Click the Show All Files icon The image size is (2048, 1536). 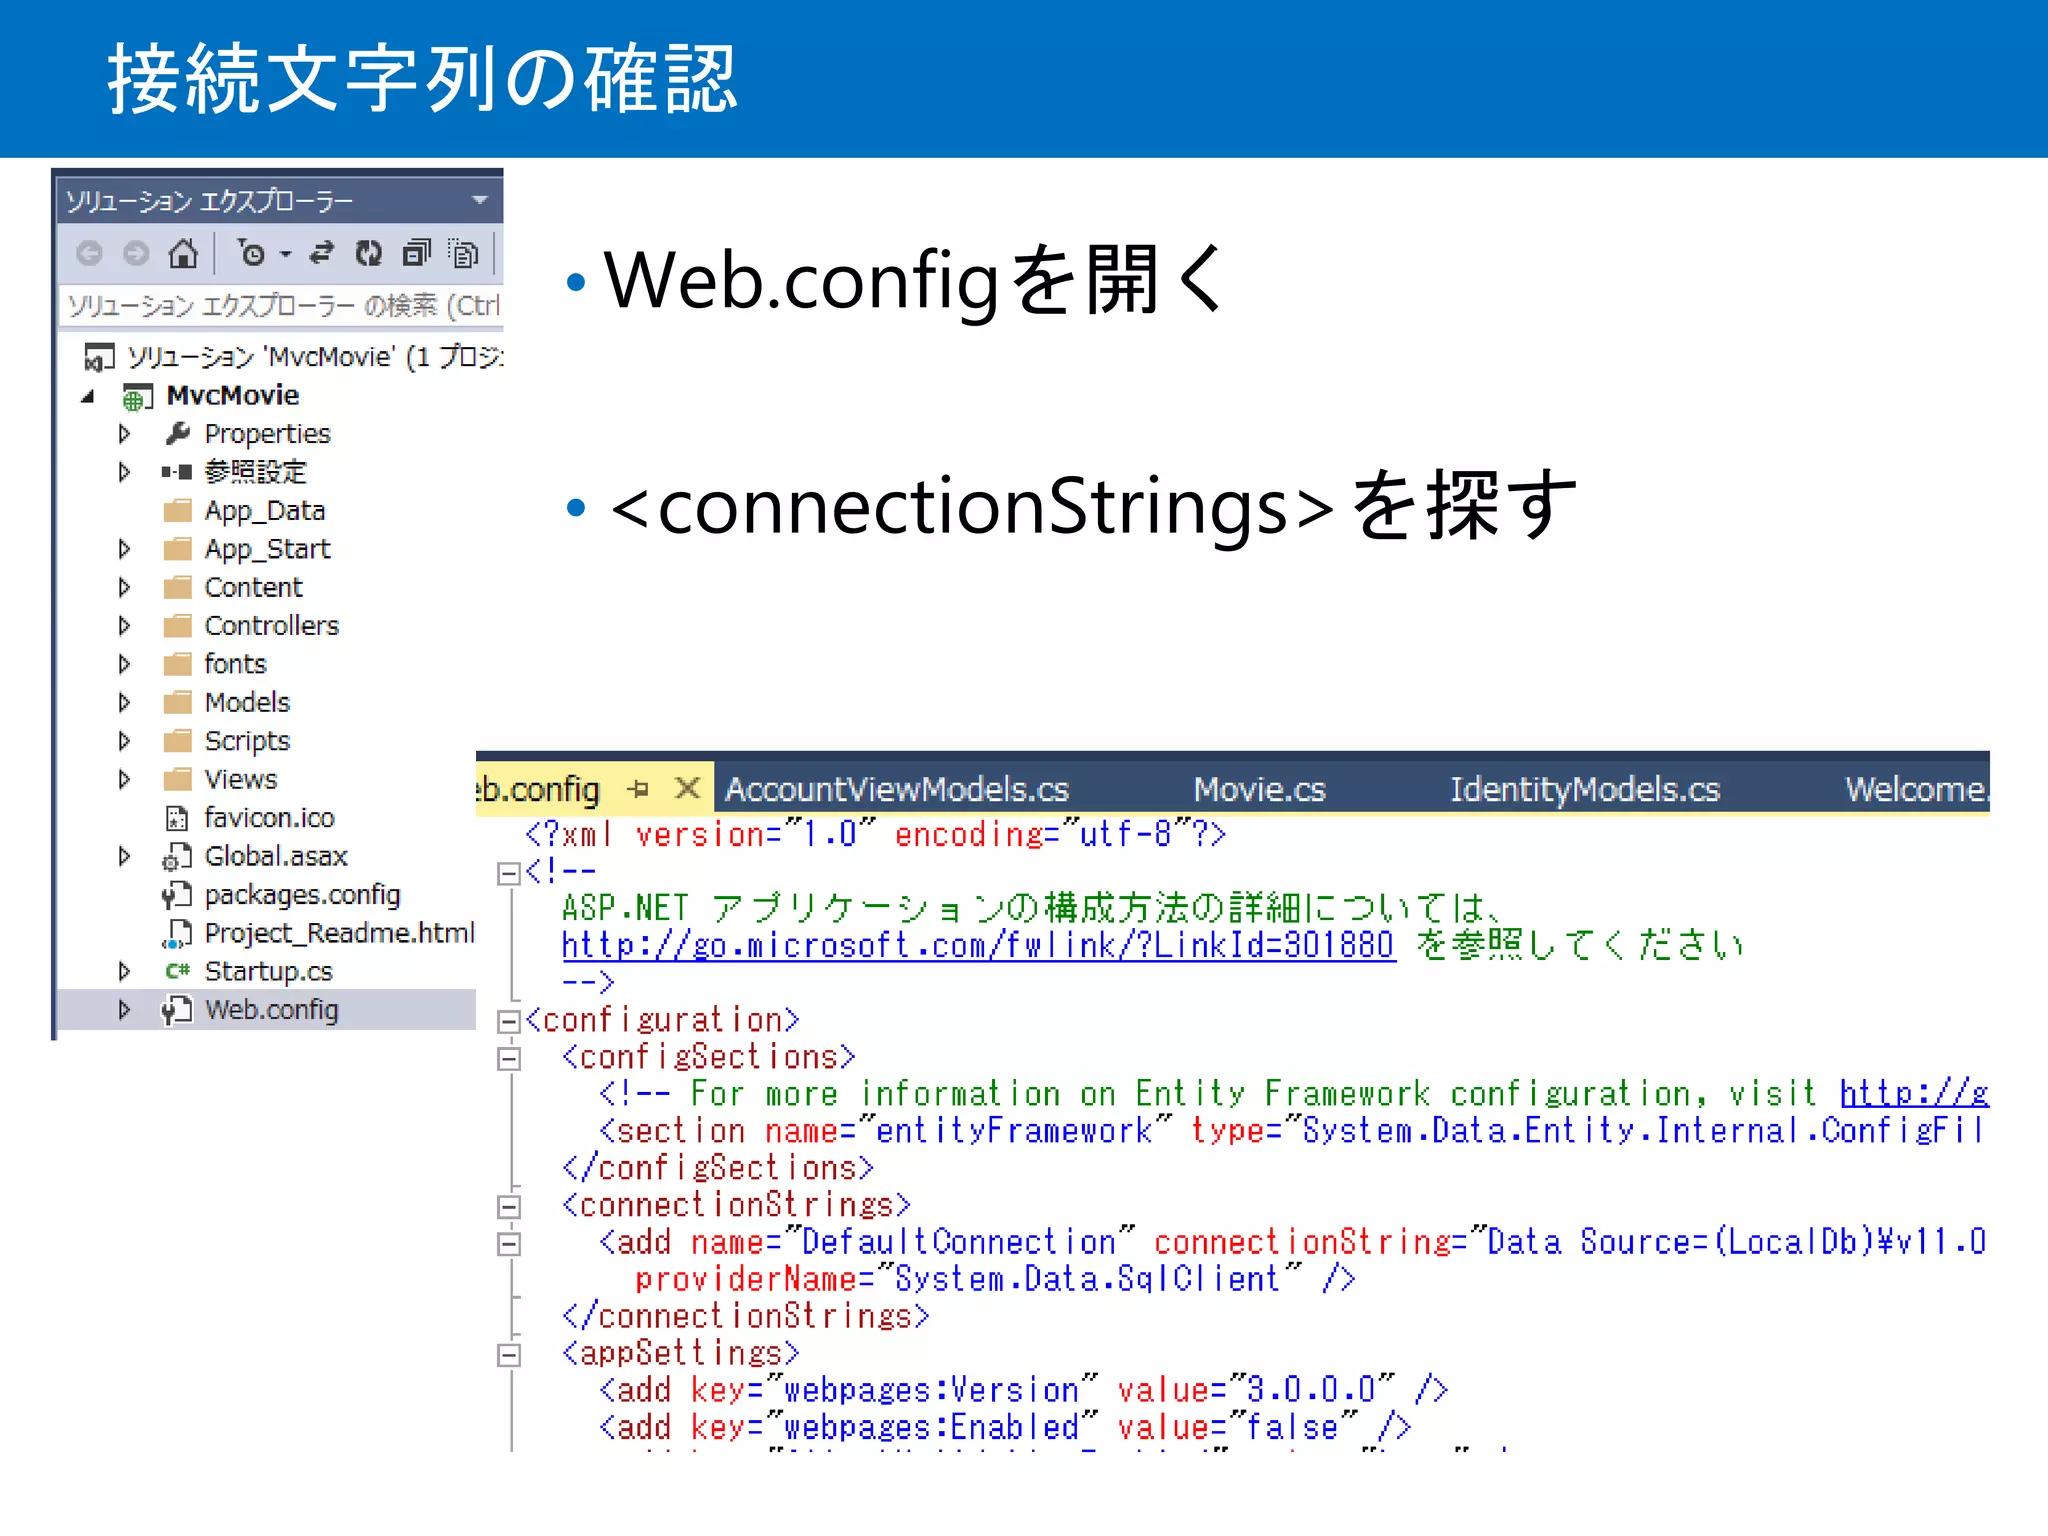click(463, 254)
